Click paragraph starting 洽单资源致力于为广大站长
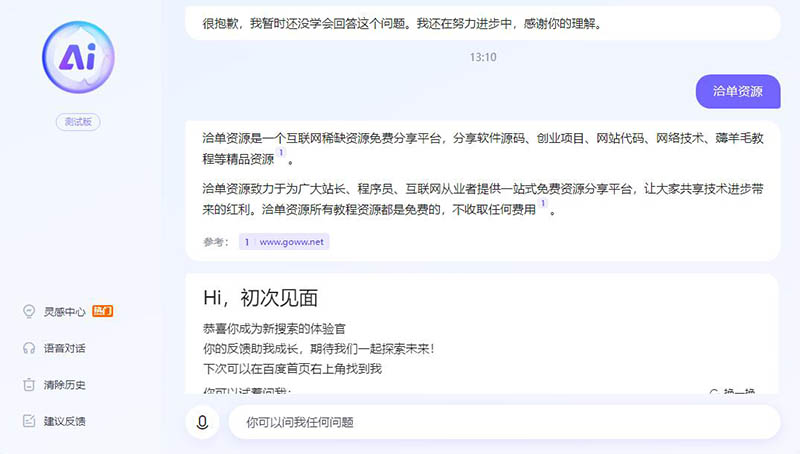The image size is (800, 454). click(483, 199)
